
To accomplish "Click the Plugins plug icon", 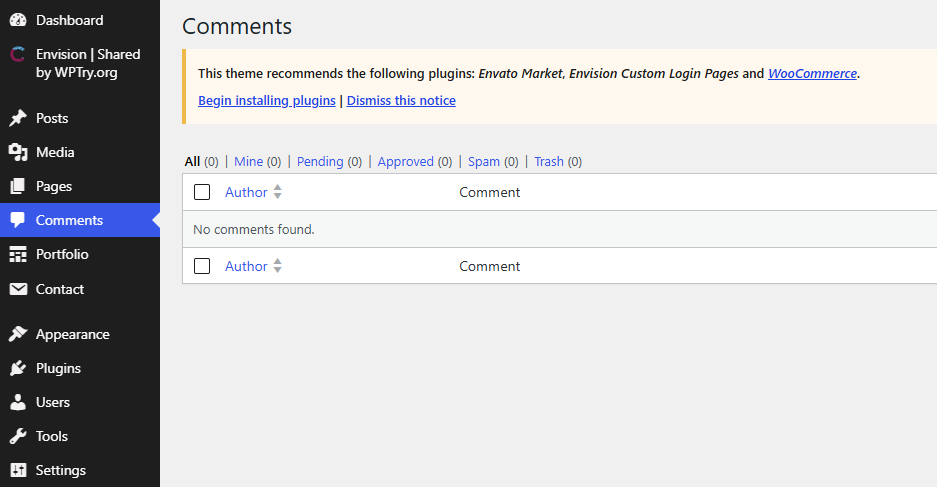I will click(x=18, y=368).
